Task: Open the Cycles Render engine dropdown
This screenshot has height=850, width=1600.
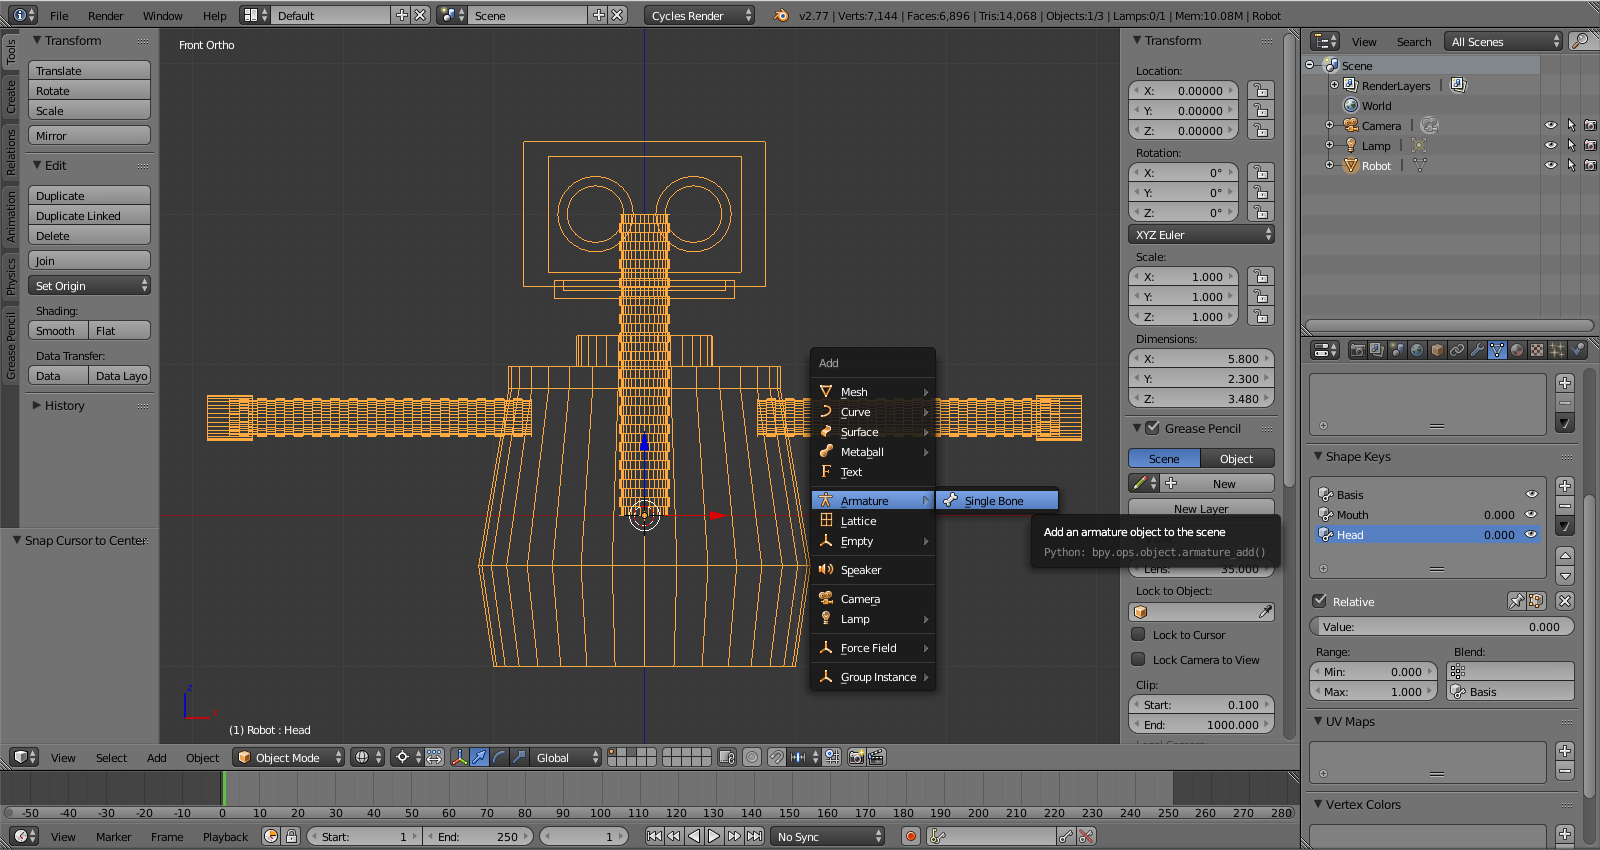Action: (x=699, y=15)
